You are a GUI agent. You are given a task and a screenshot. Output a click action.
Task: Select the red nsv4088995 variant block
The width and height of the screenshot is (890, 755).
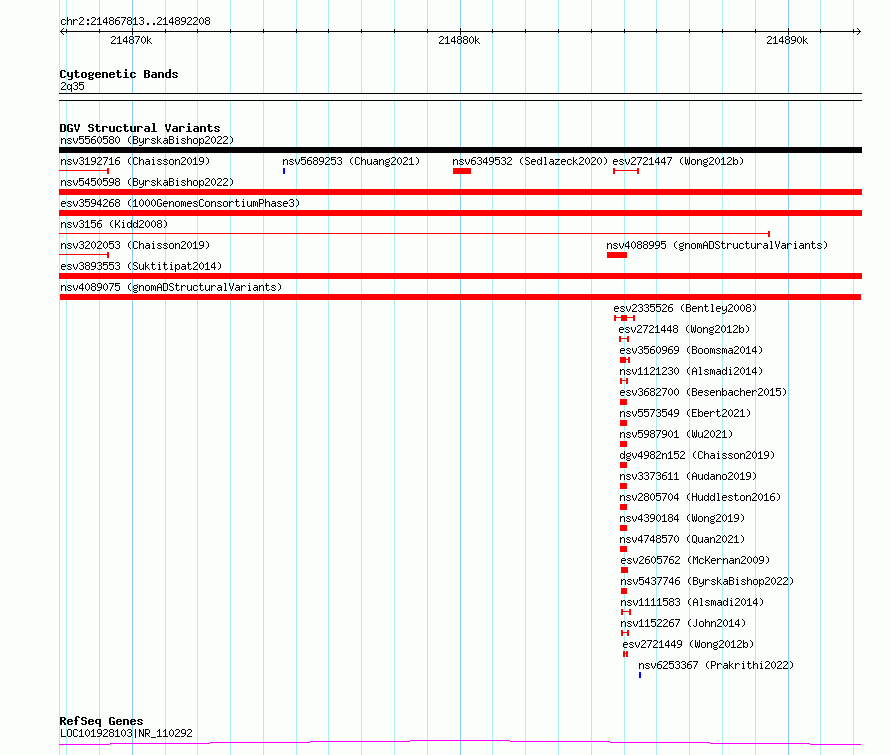pos(617,255)
